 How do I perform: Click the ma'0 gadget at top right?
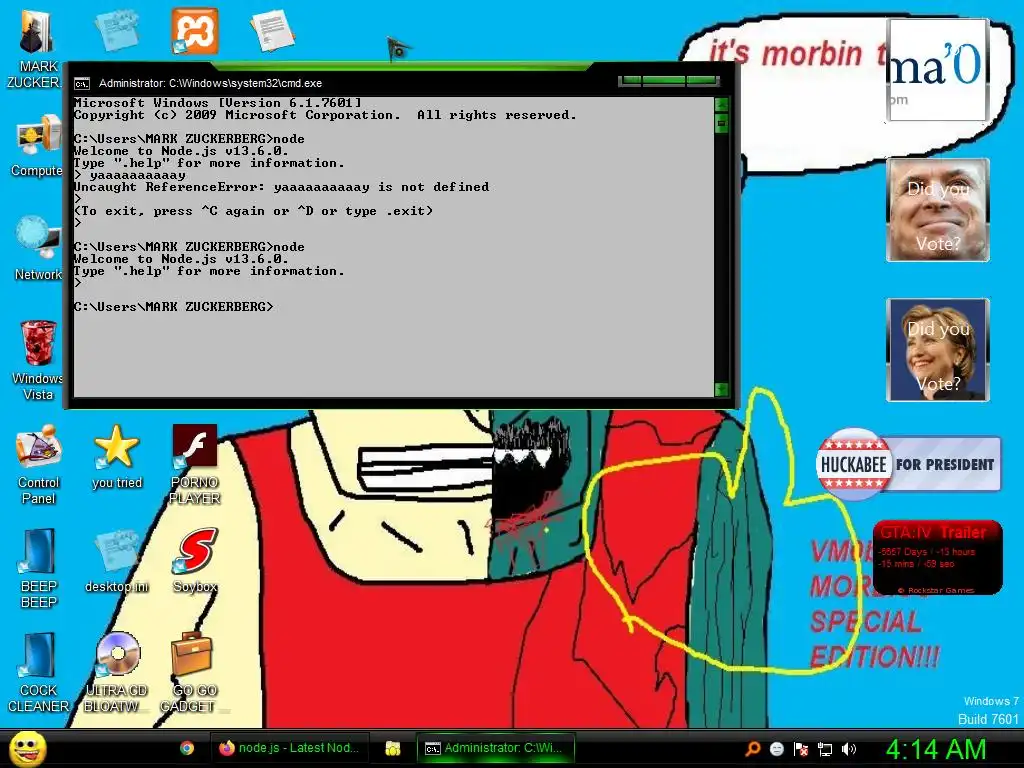click(x=938, y=69)
